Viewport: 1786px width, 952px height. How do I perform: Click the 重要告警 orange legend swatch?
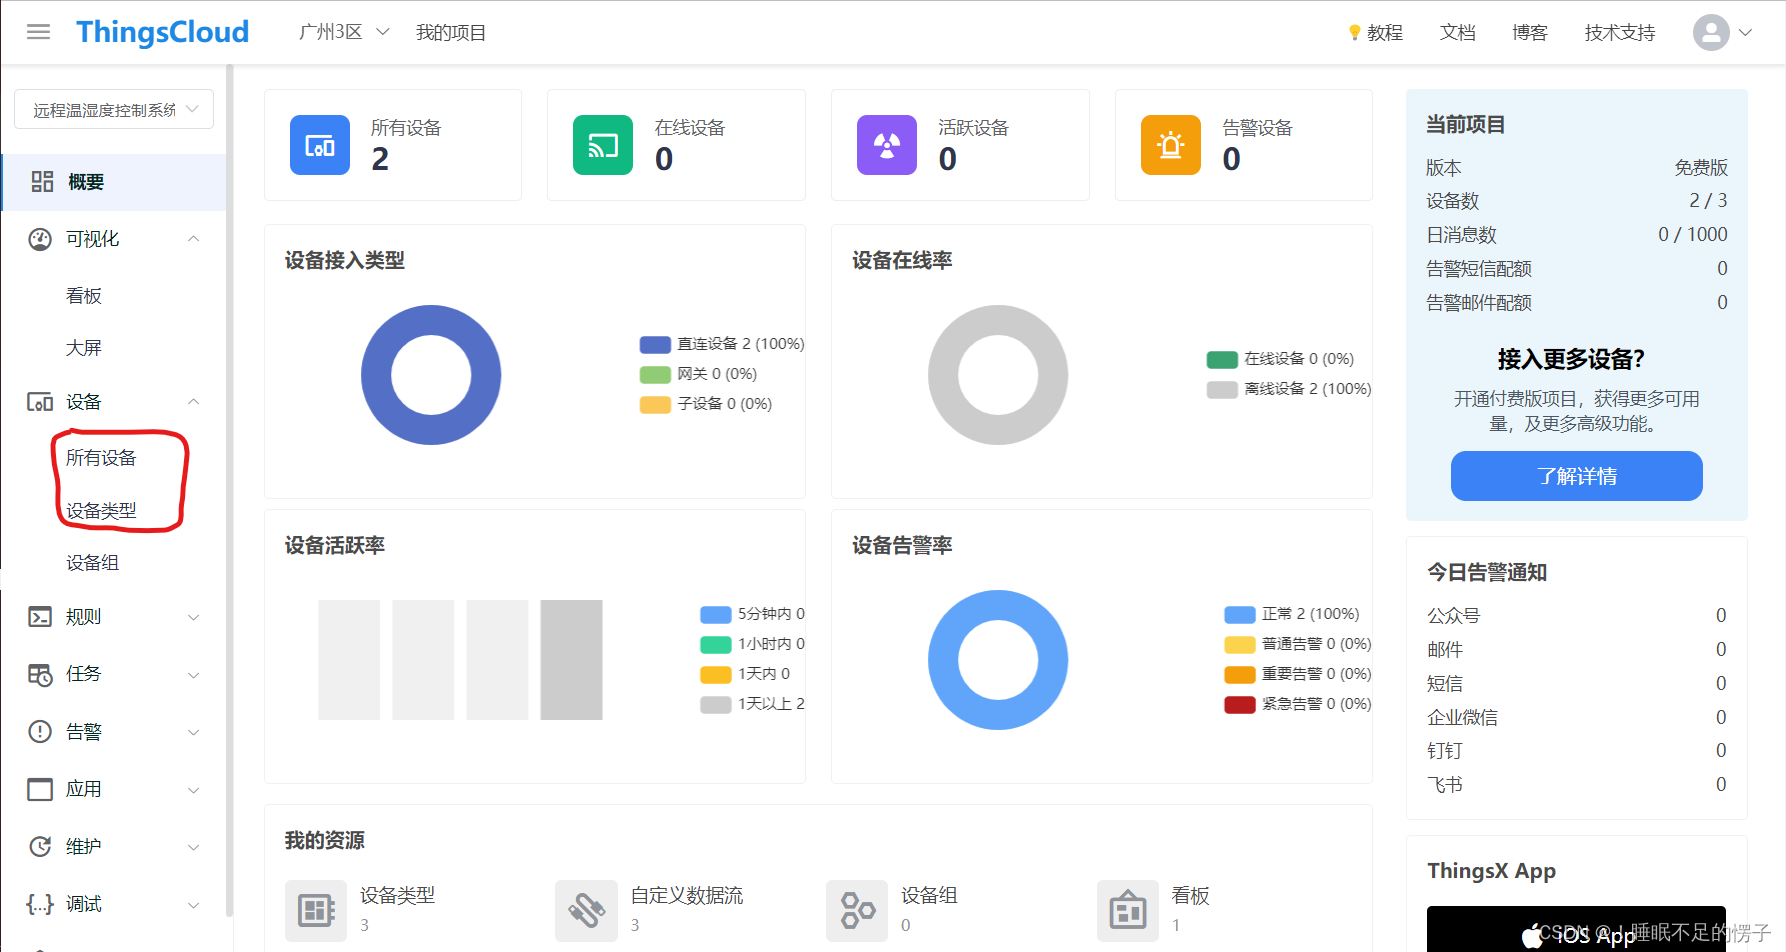pos(1240,675)
